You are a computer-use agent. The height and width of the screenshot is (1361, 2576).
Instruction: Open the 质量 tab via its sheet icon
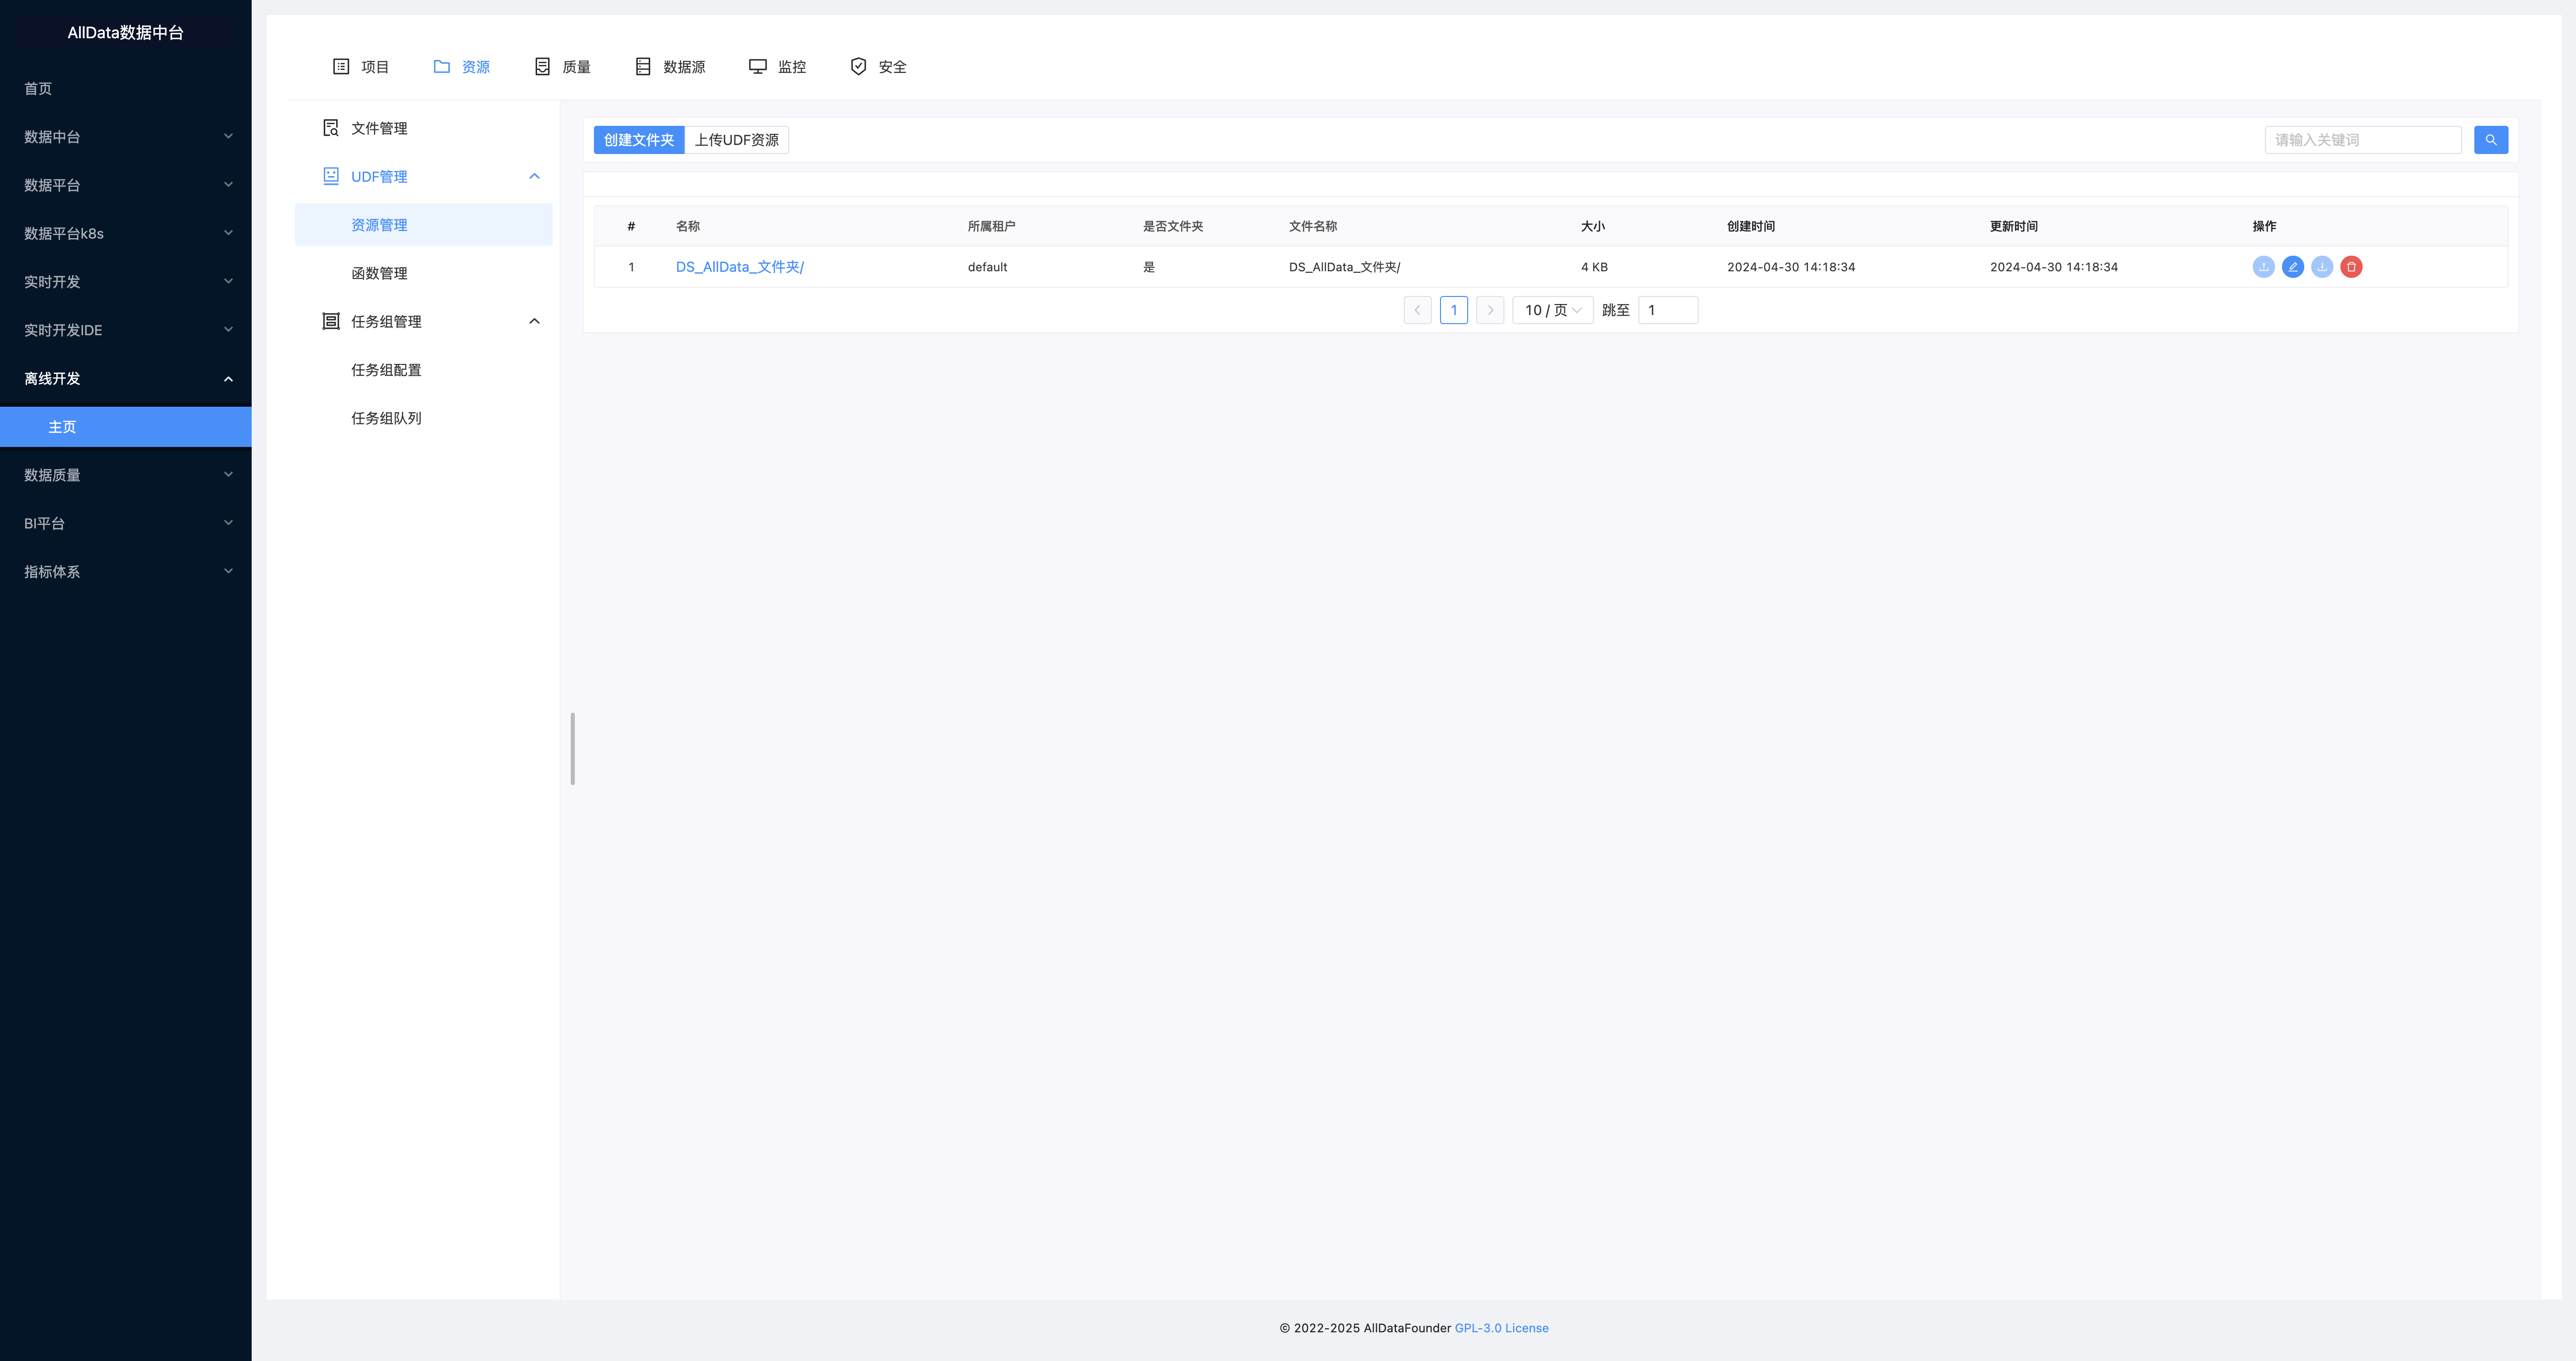542,66
